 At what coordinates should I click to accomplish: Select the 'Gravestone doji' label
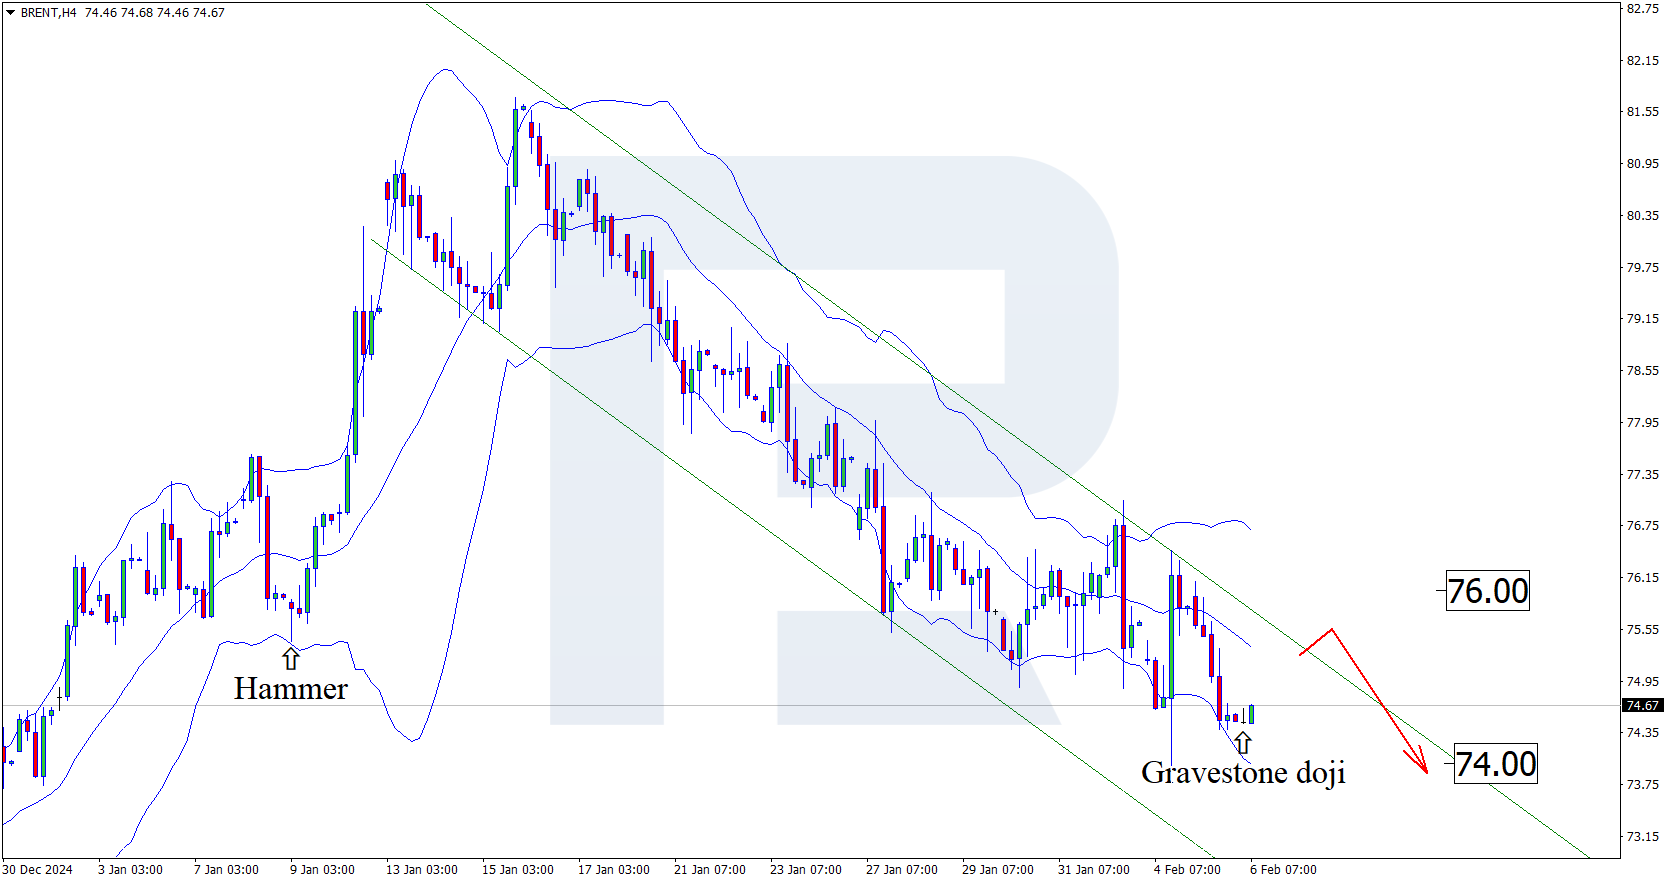tap(1243, 773)
